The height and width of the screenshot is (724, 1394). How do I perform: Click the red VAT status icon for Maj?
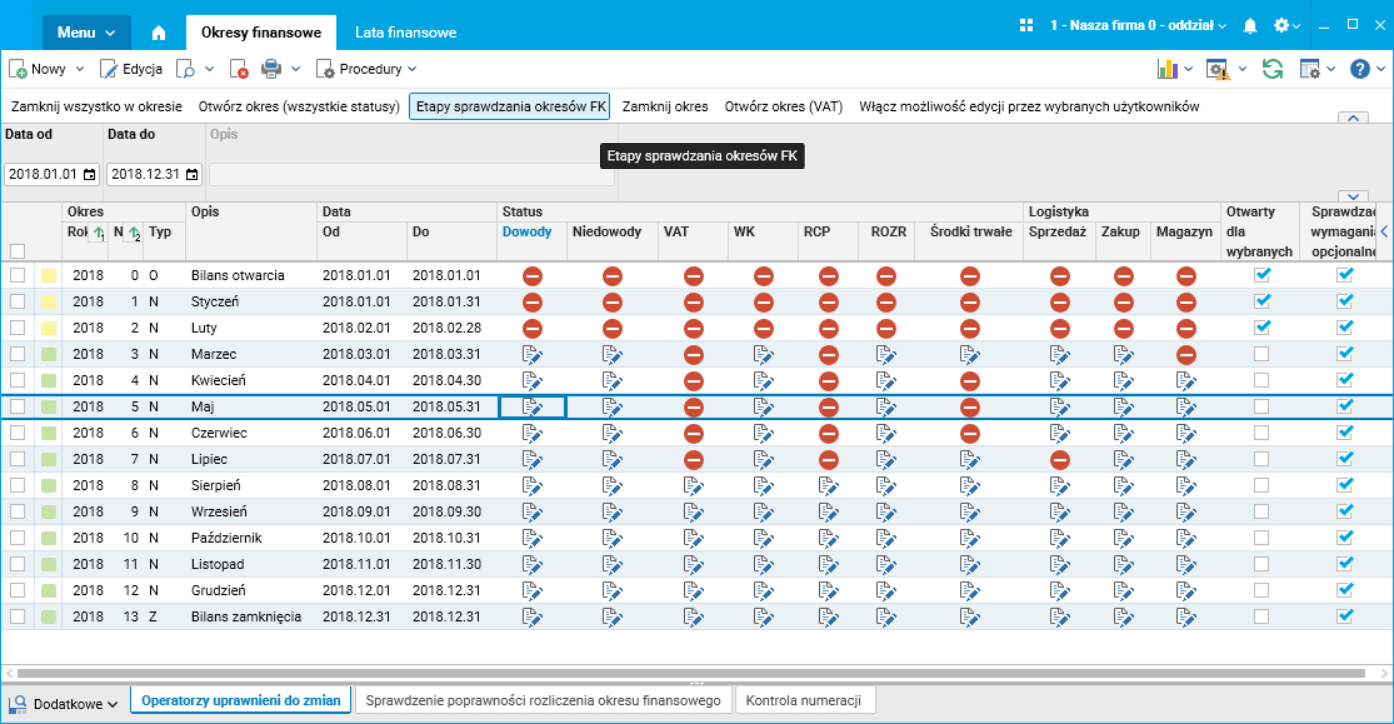point(694,407)
